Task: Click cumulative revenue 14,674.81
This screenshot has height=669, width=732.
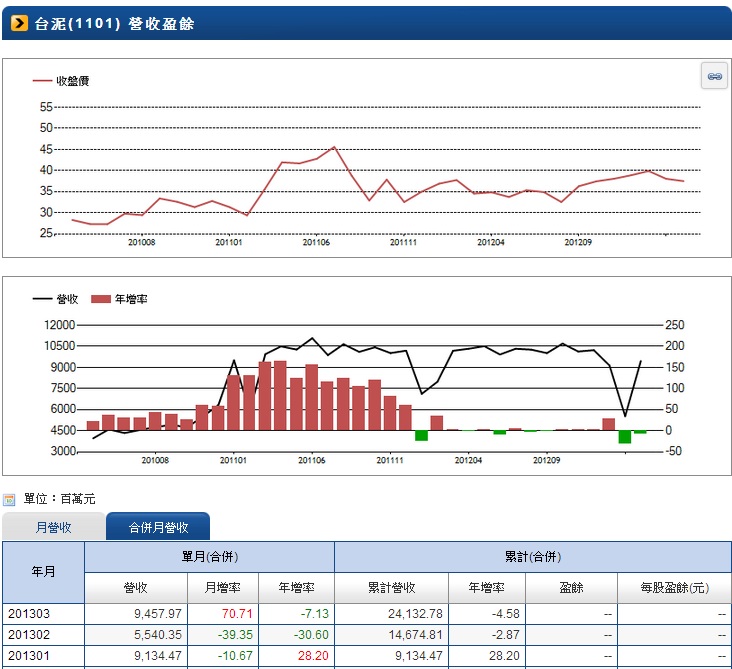Action: pyautogui.click(x=415, y=634)
